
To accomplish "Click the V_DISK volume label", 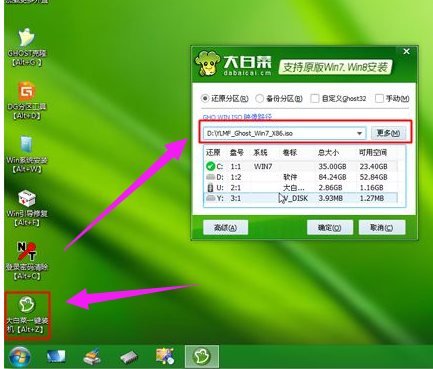I will [x=296, y=198].
